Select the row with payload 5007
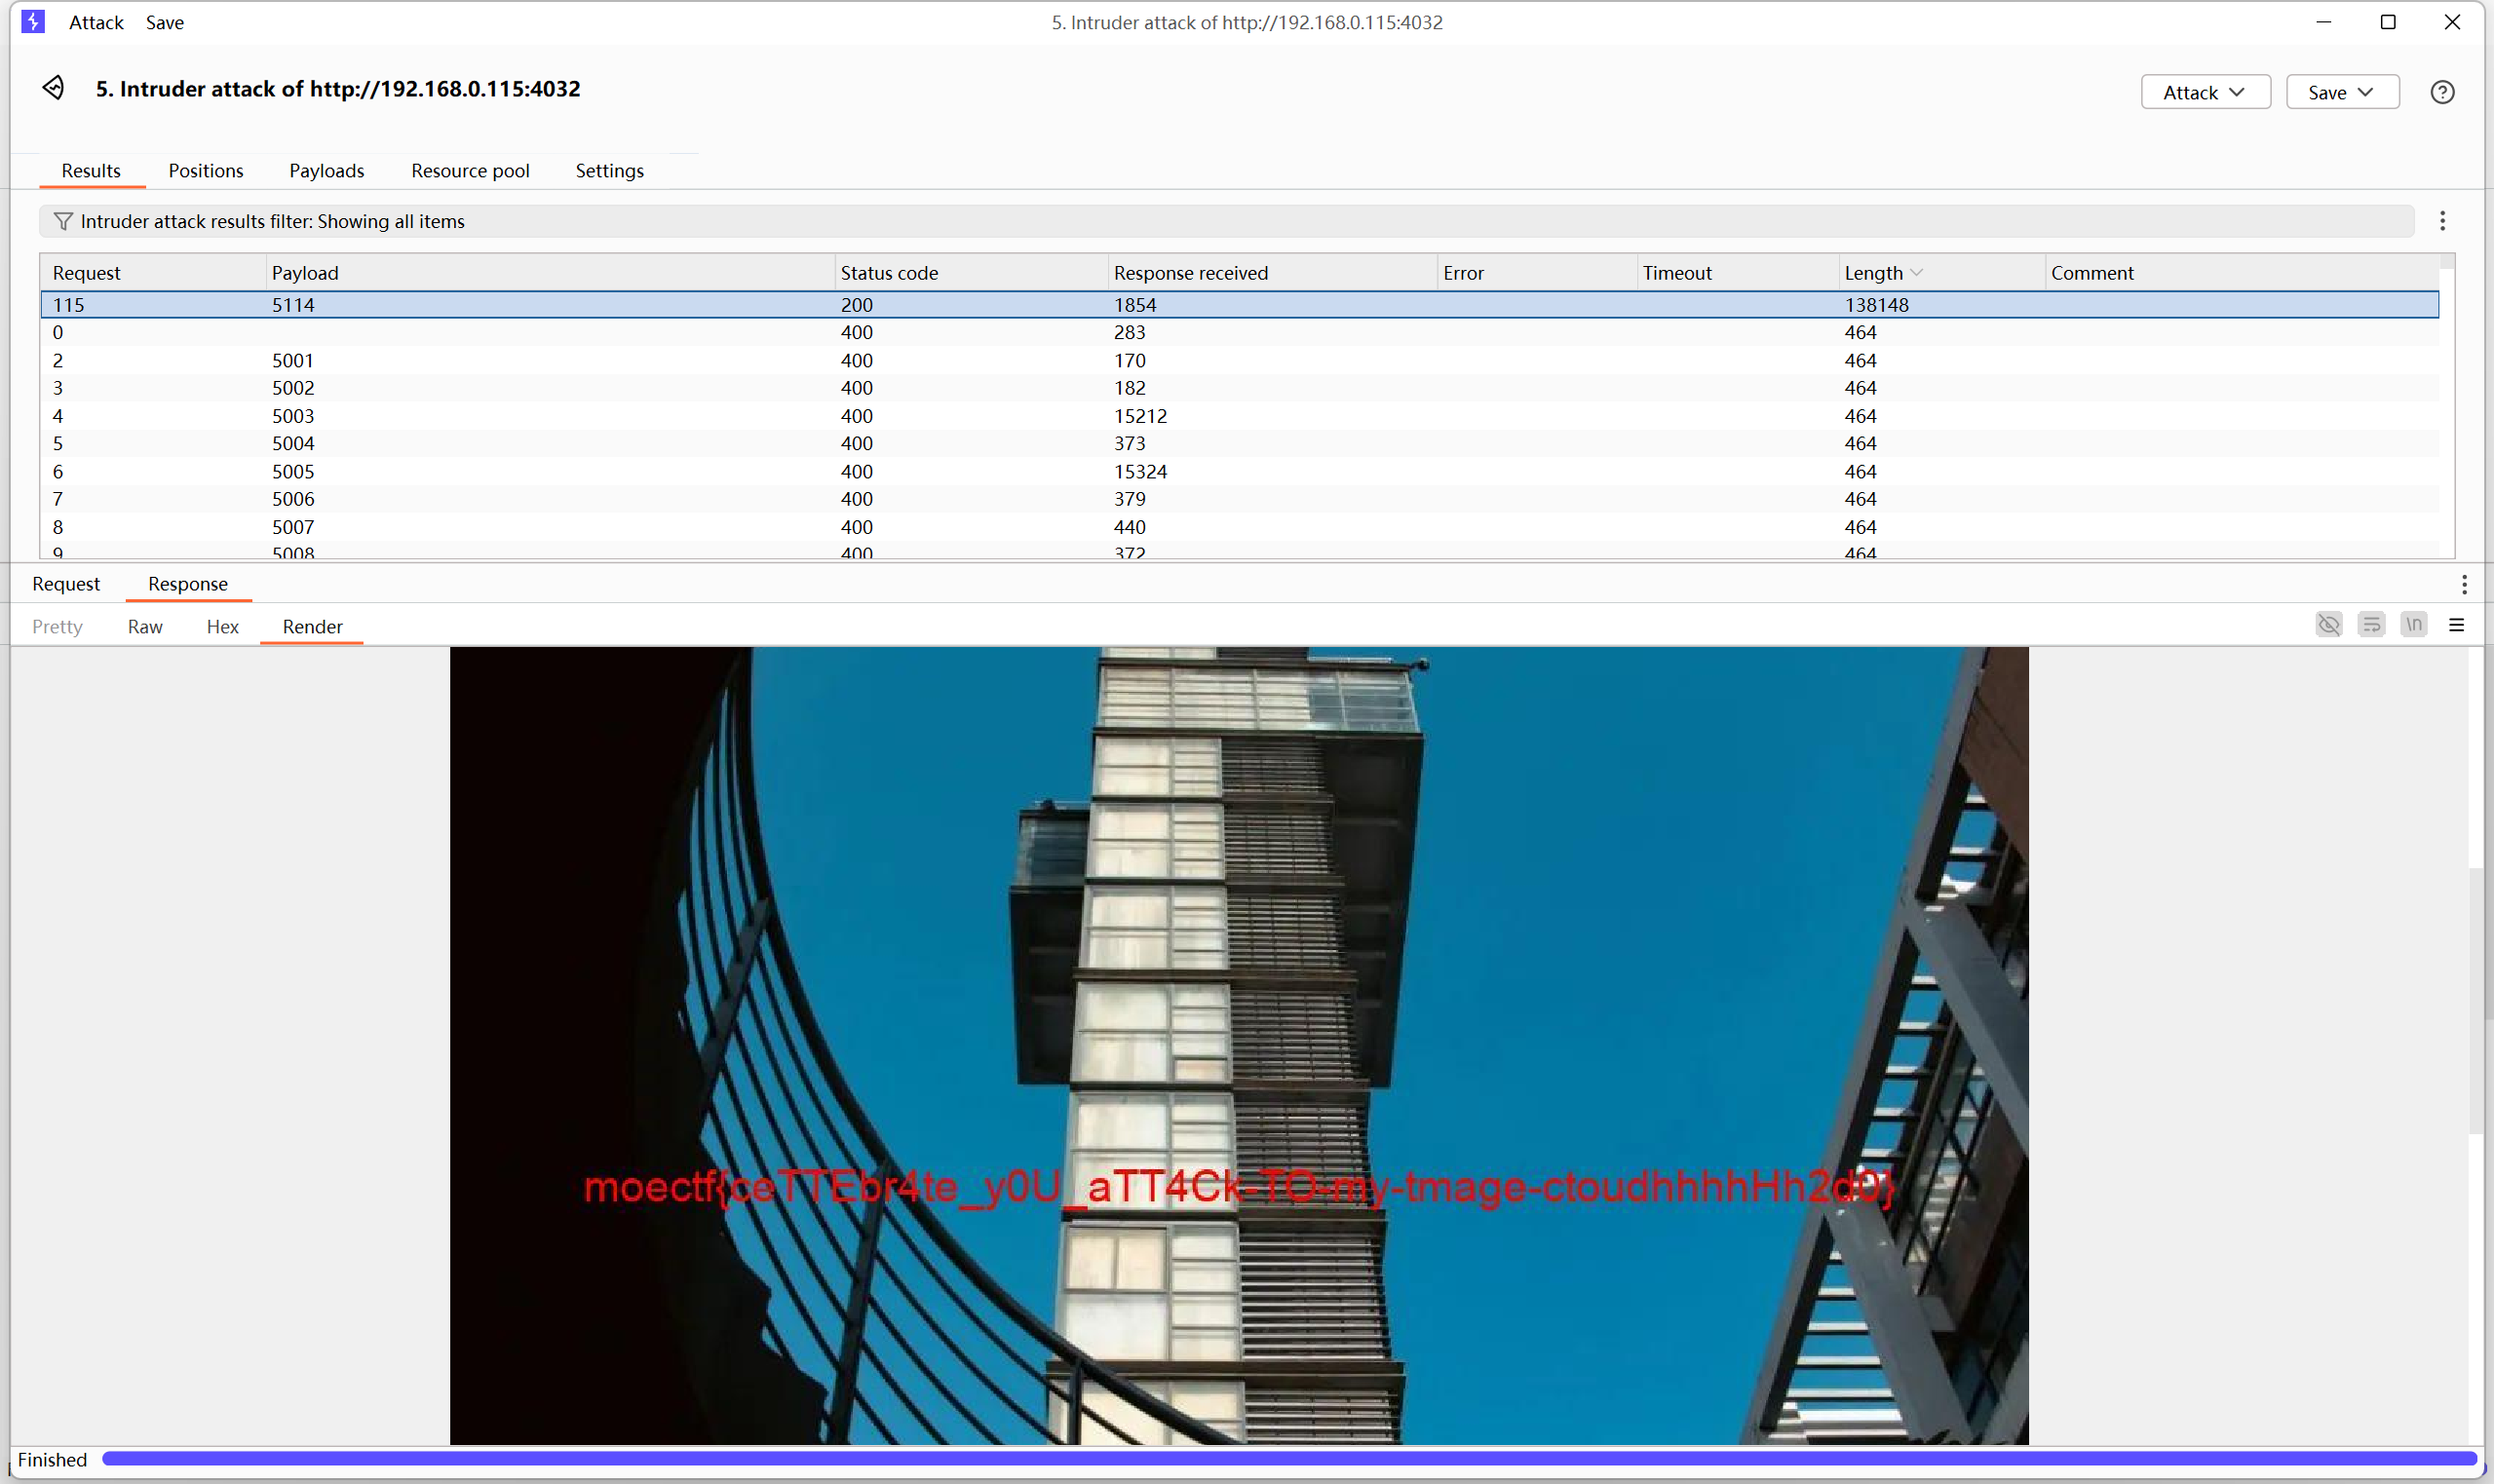Viewport: 2494px width, 1484px height. (x=1239, y=527)
